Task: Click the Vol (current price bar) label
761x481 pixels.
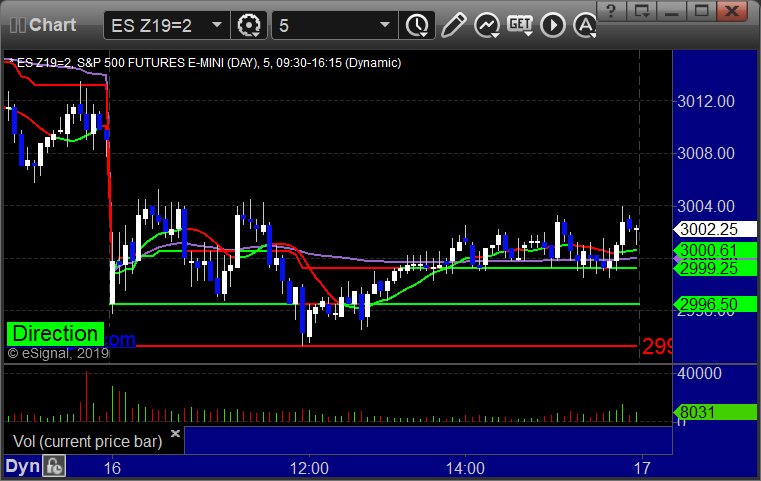Action: 87,441
